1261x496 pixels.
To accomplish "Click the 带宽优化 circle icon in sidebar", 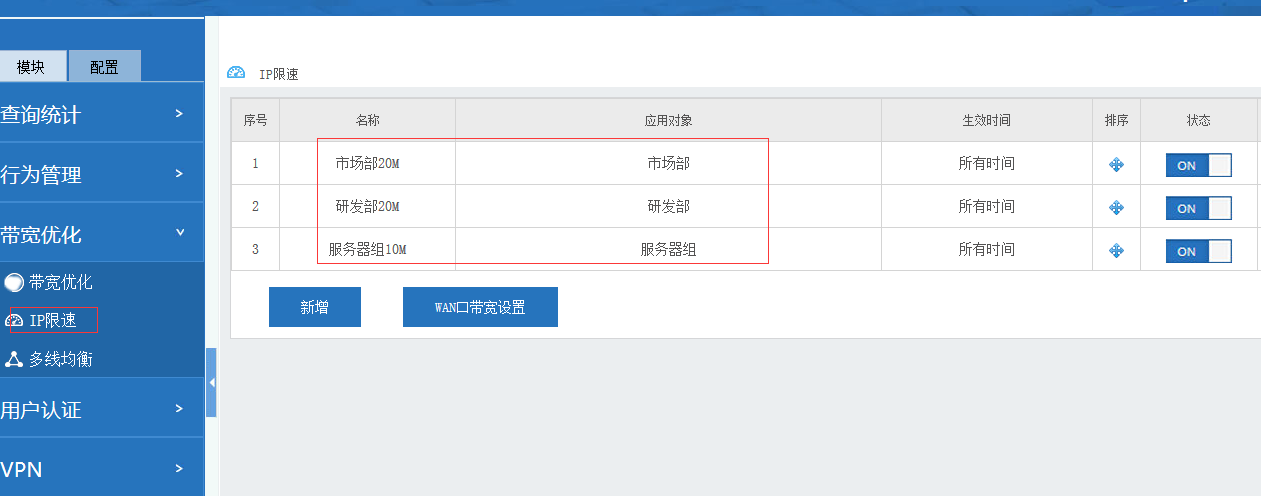I will pyautogui.click(x=14, y=283).
